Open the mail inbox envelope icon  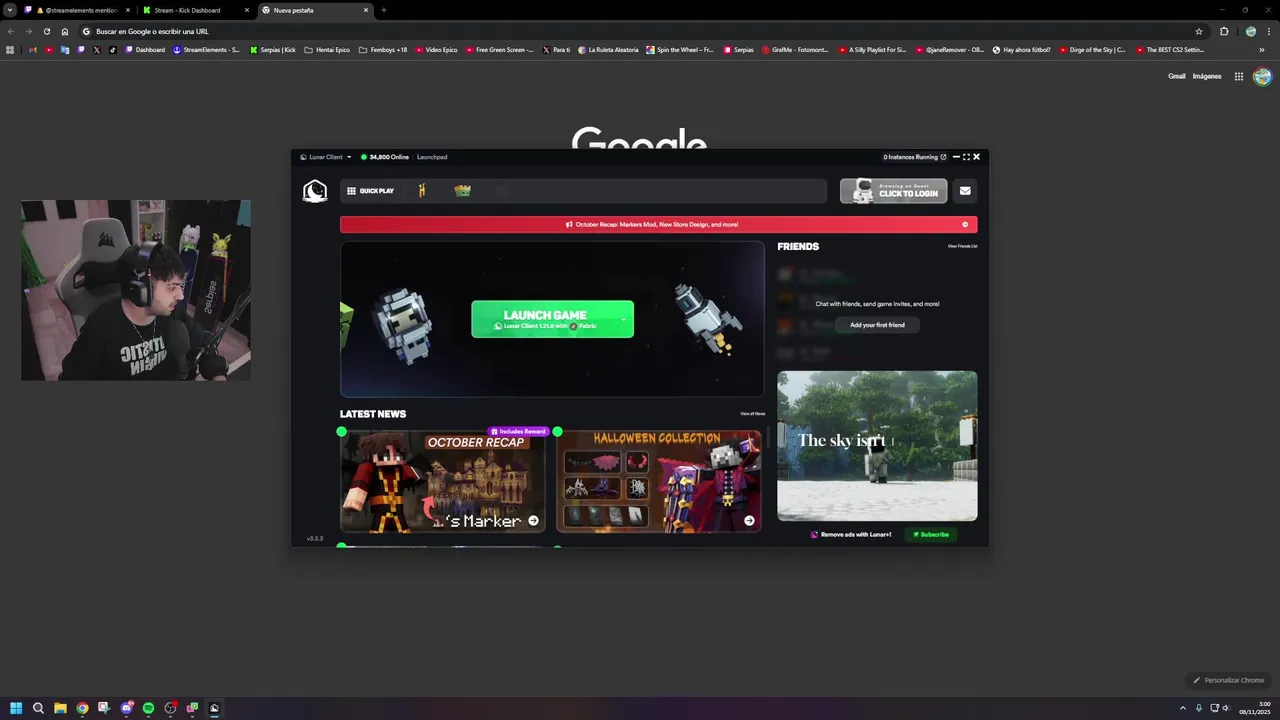point(965,191)
